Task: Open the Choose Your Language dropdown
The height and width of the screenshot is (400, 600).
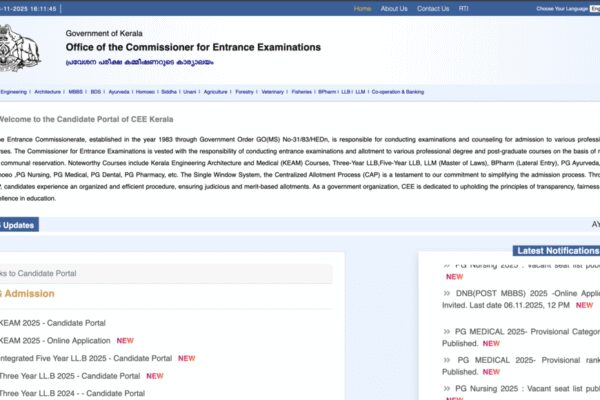Action: 595,8
